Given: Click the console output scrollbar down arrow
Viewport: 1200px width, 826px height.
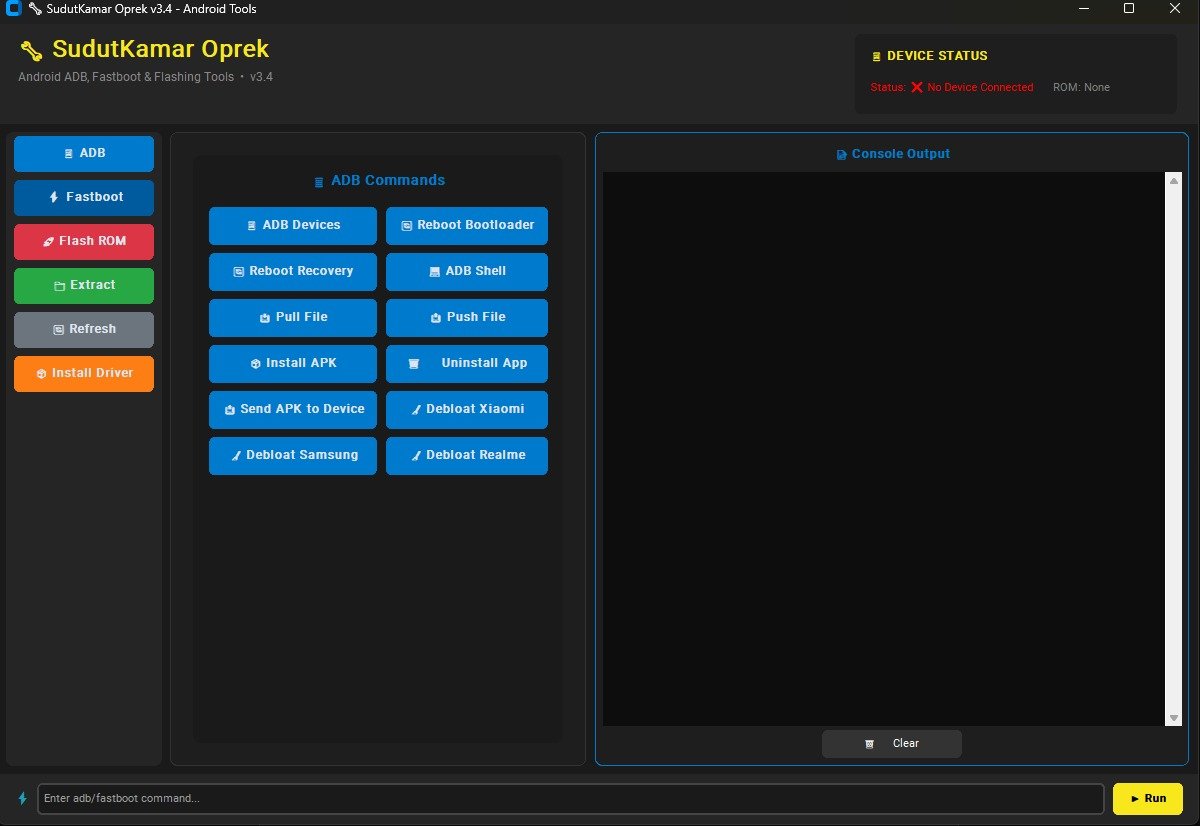Looking at the screenshot, I should (1171, 717).
